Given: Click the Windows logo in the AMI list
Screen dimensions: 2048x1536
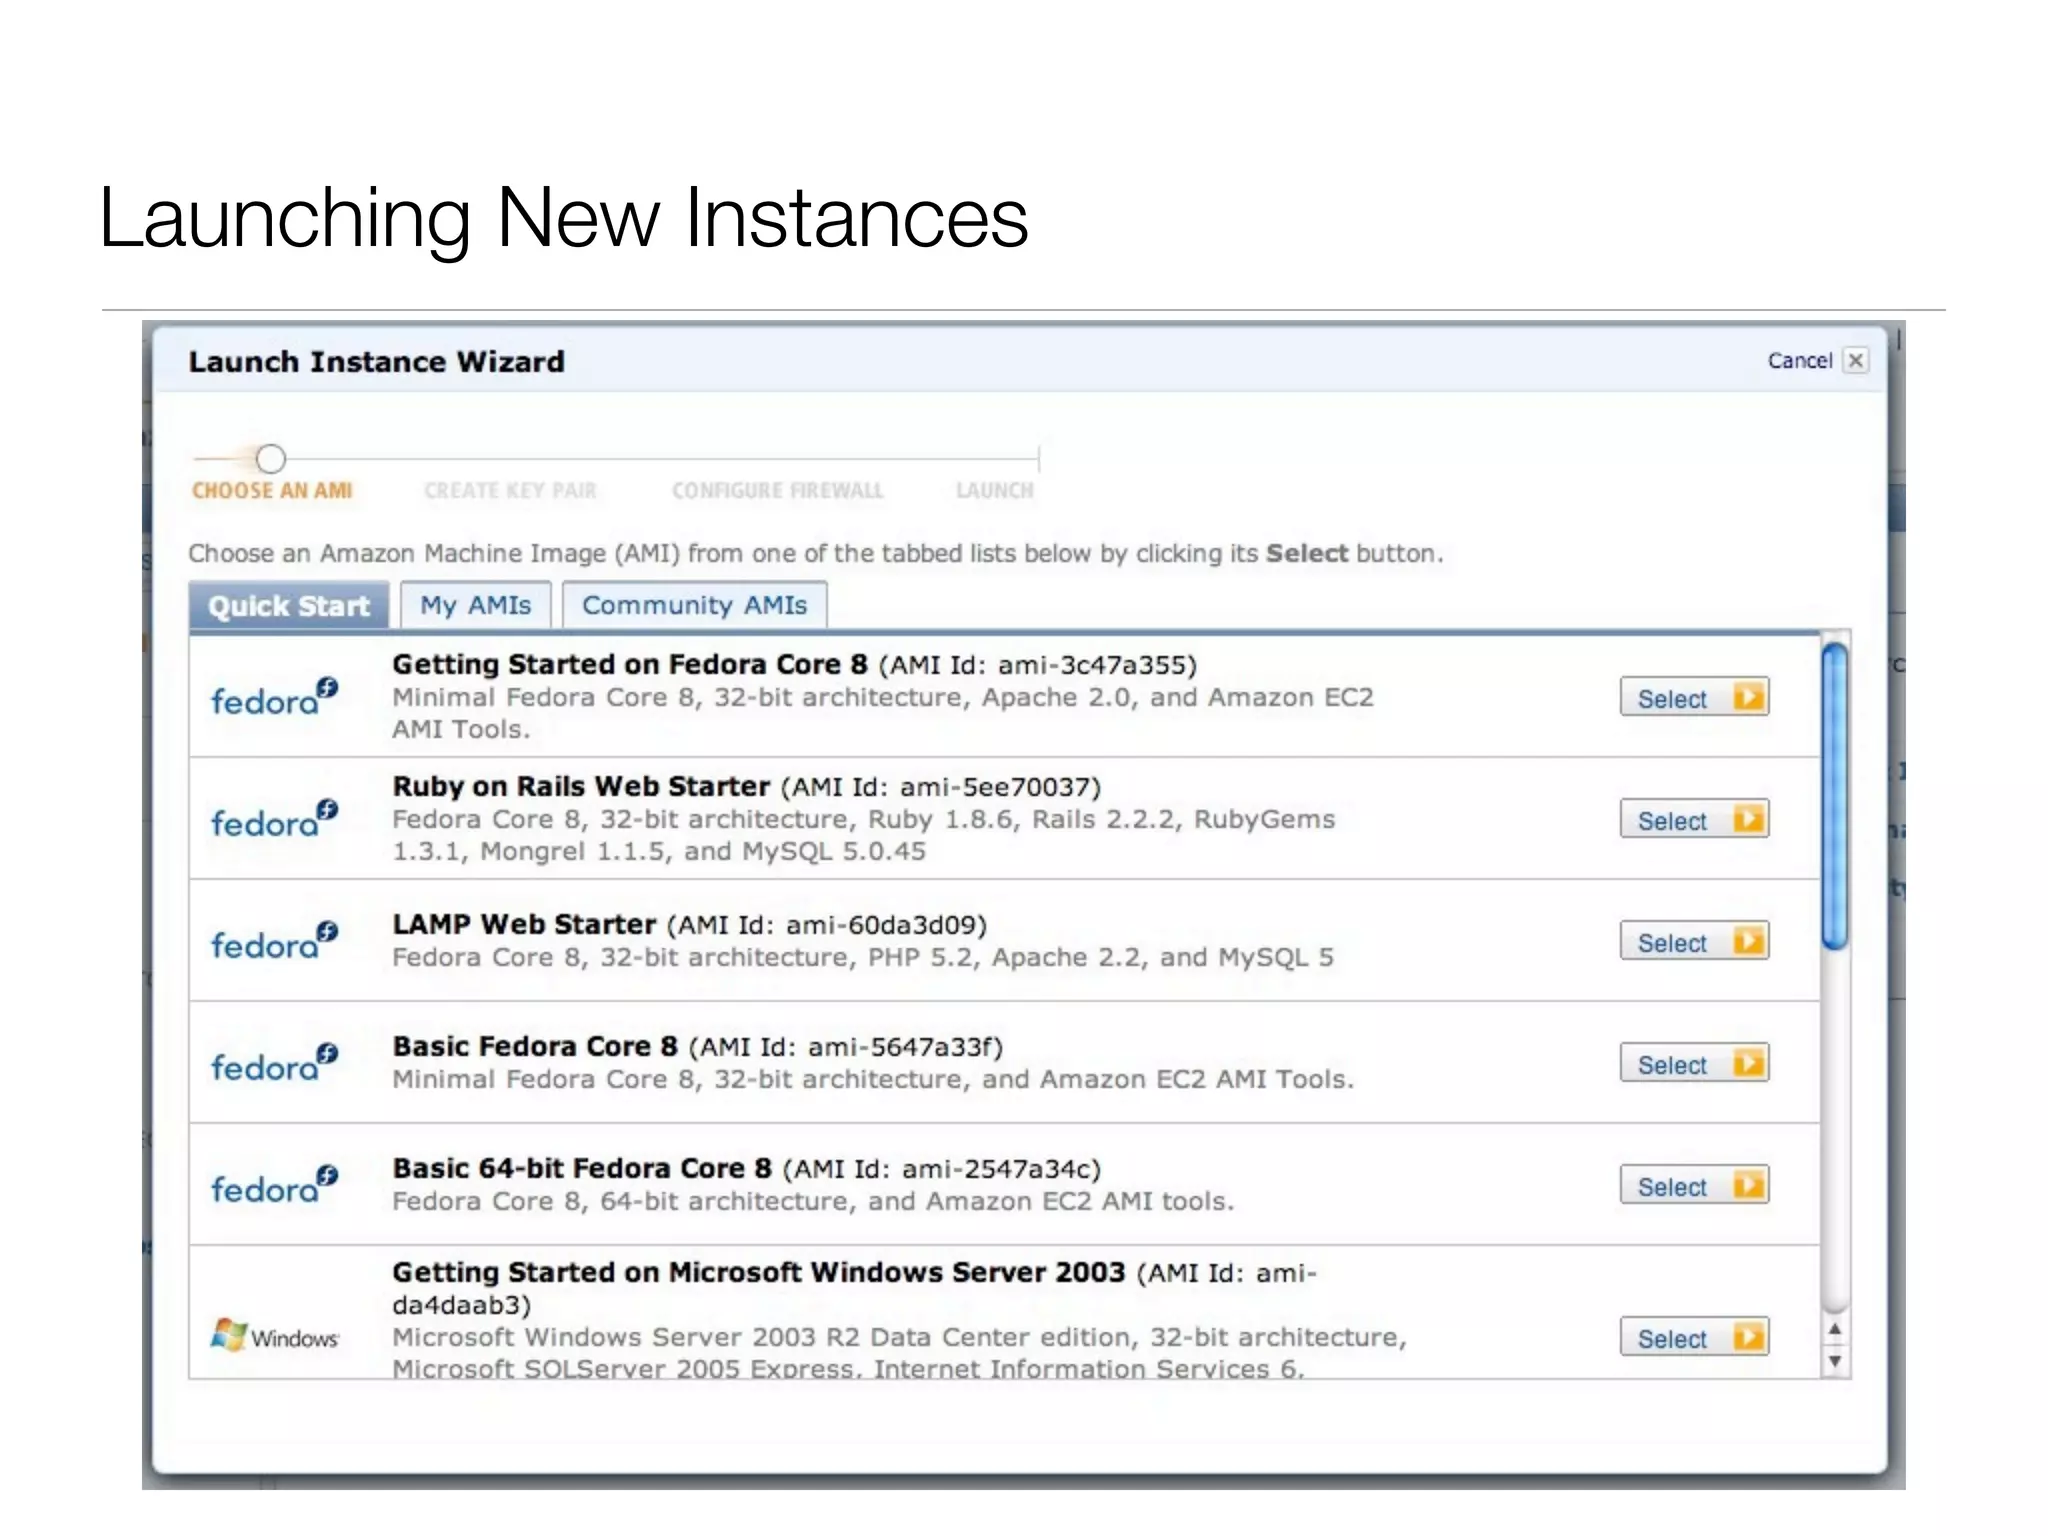Looking at the screenshot, I should 275,1335.
